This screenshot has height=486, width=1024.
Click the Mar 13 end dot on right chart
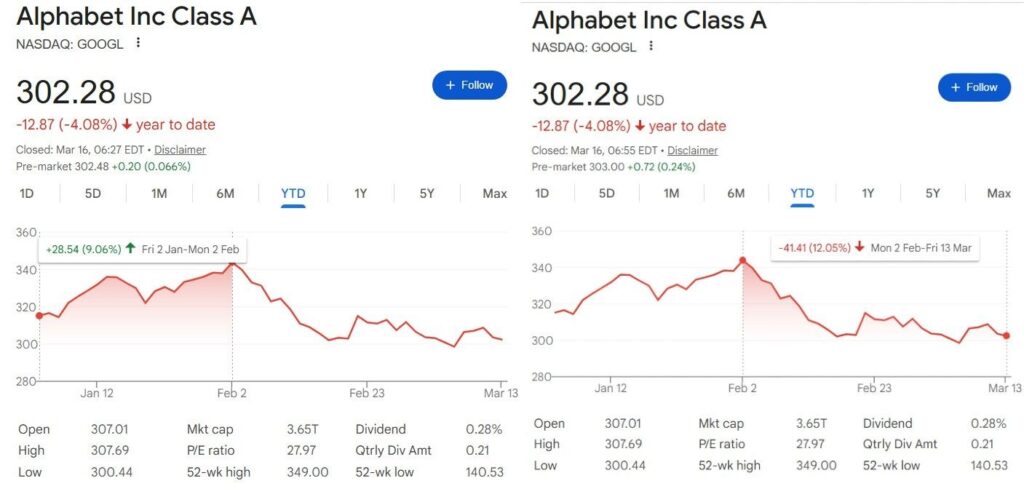point(1006,336)
